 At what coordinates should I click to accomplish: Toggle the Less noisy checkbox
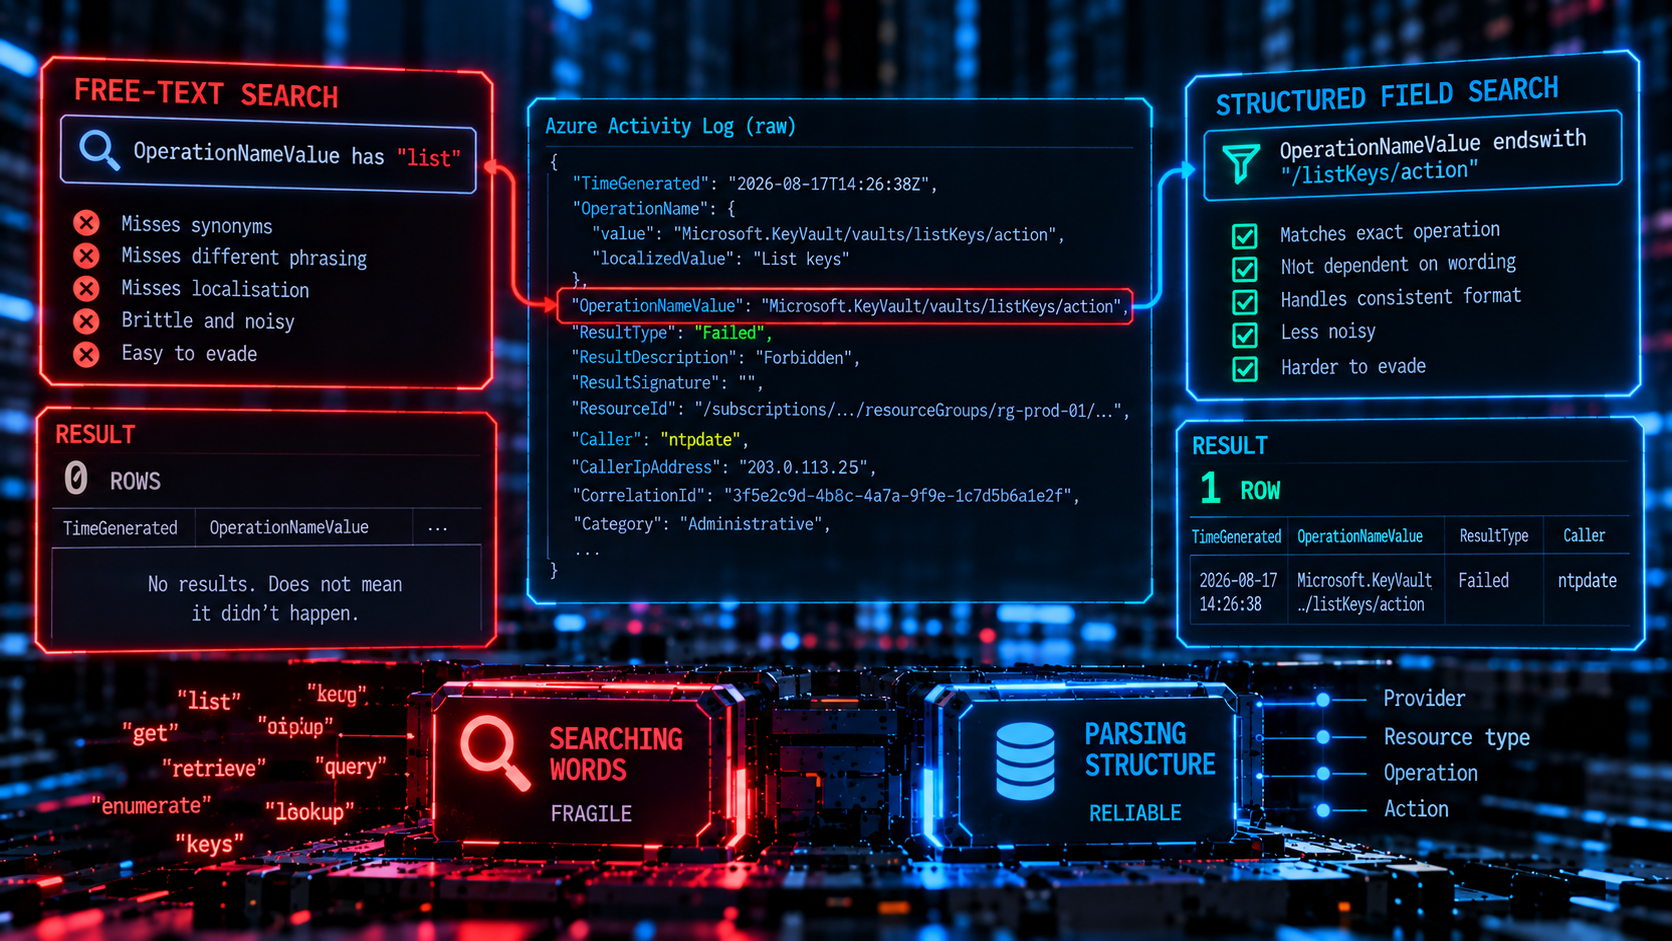tap(1244, 334)
